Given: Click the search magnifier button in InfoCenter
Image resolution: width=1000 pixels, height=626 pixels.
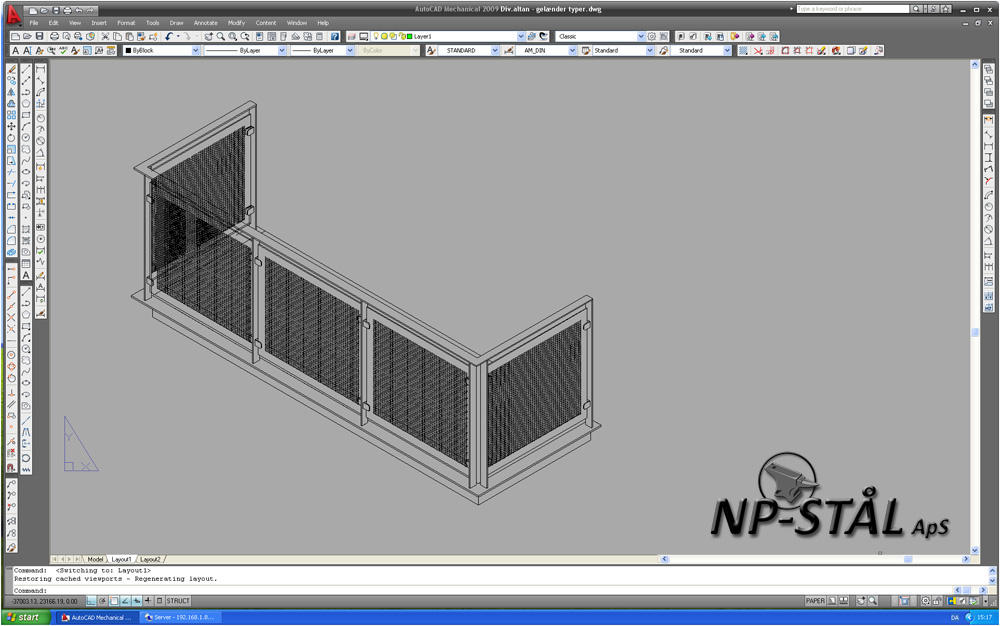Looking at the screenshot, I should coord(916,9).
